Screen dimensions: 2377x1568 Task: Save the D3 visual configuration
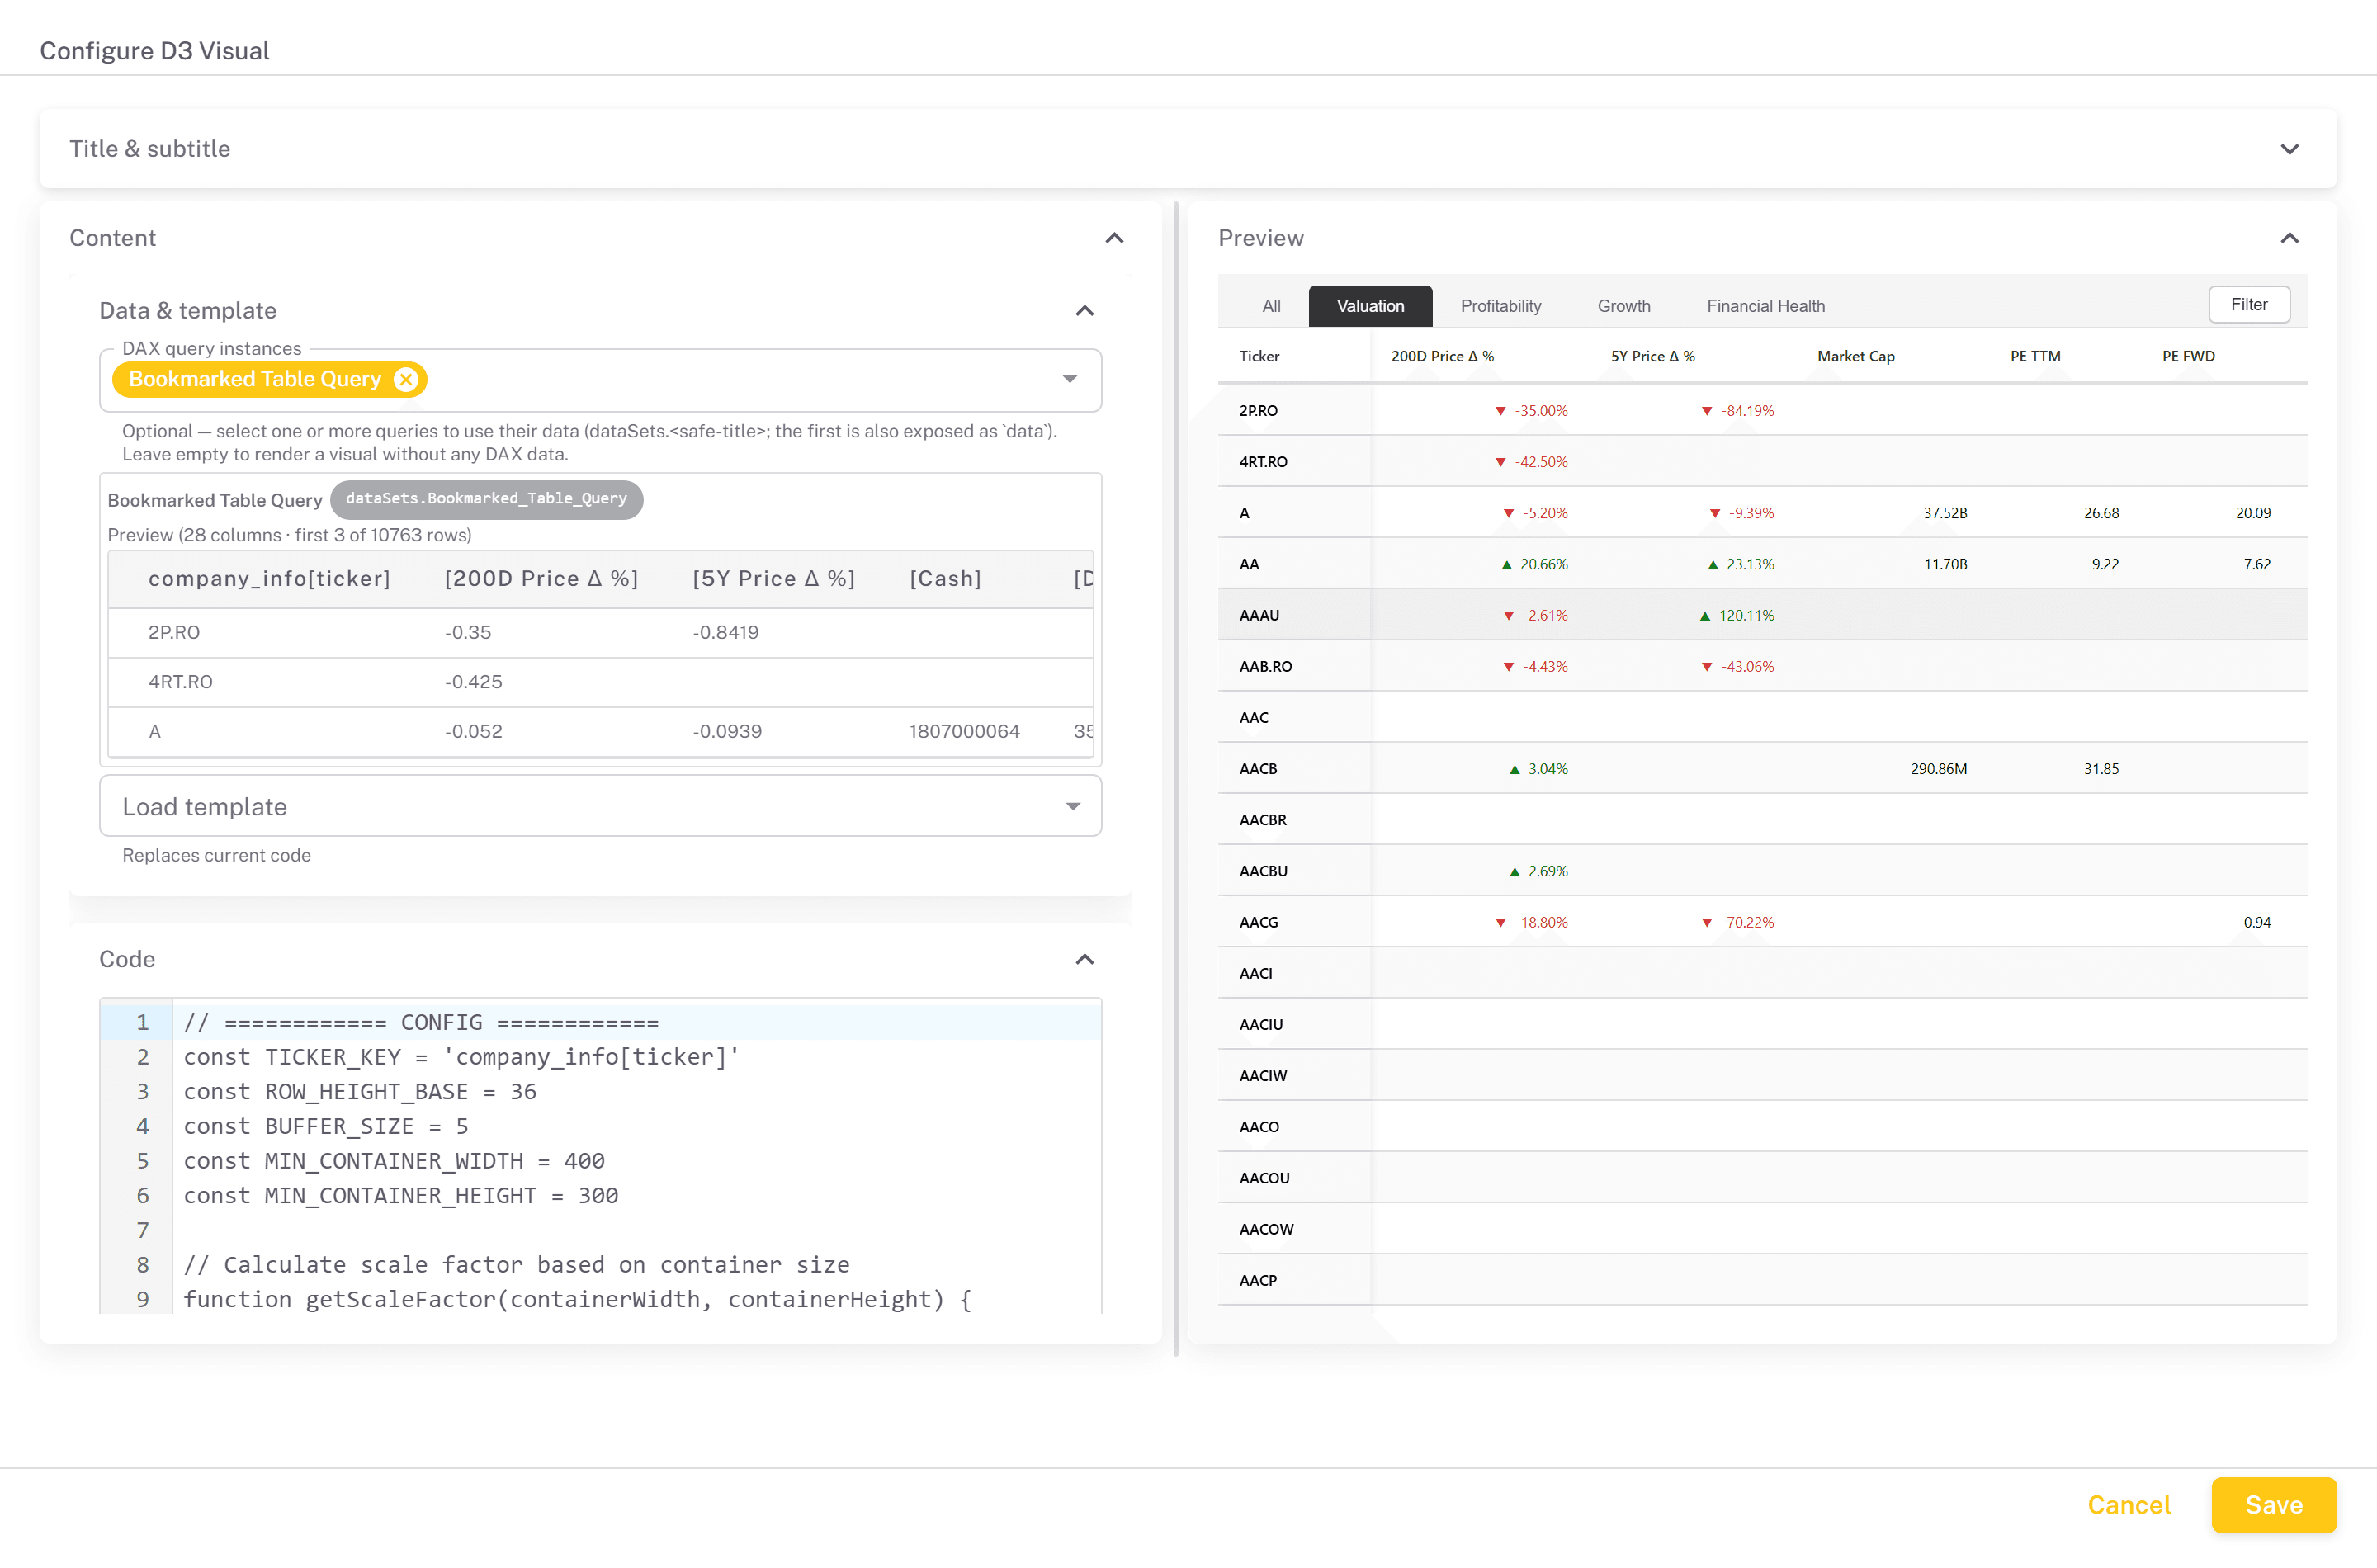[2273, 1504]
